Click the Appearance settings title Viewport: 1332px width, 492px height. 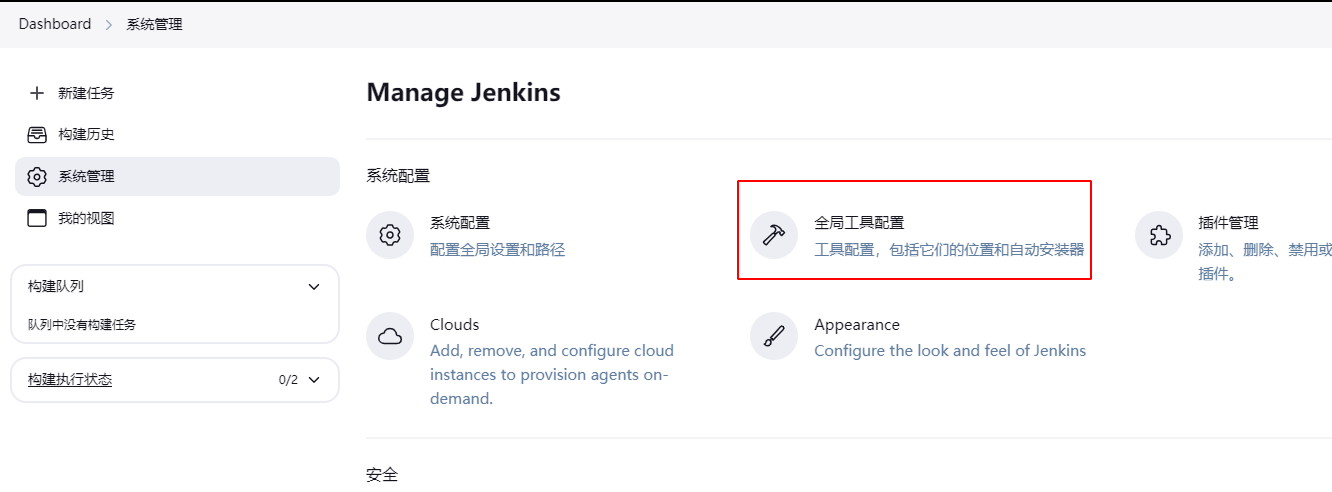tap(857, 325)
